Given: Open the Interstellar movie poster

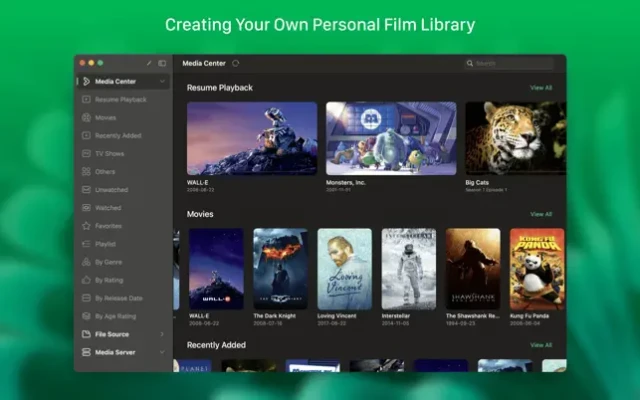Looking at the screenshot, I should click(408, 268).
